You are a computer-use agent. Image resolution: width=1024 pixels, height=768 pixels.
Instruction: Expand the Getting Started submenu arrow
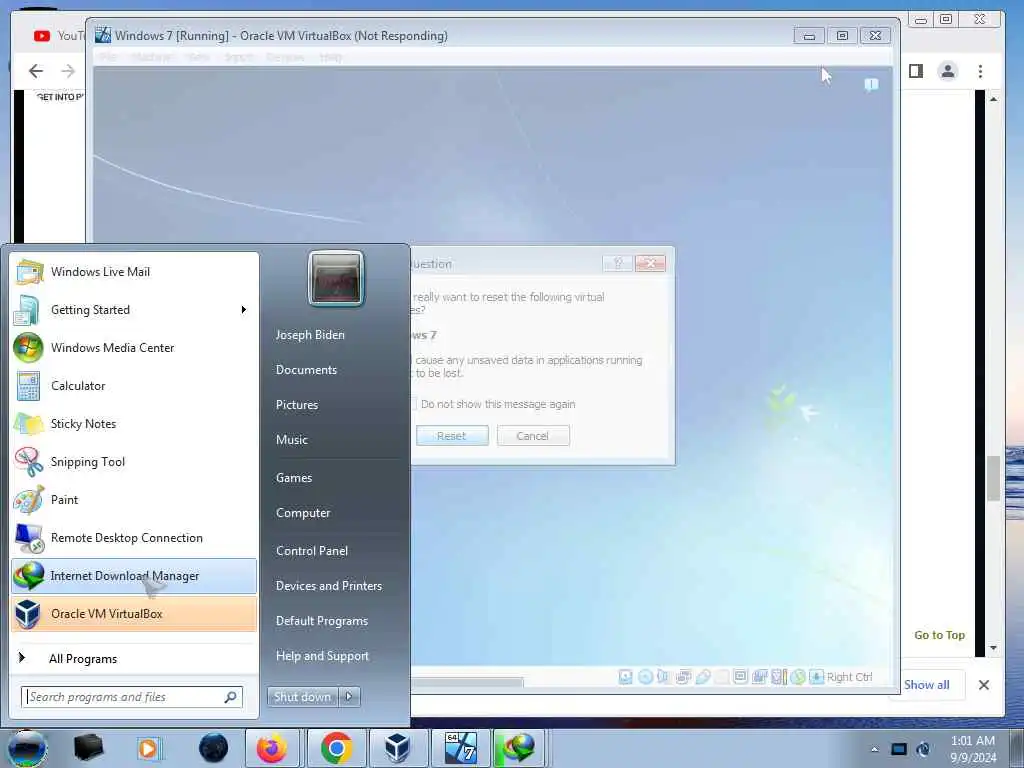[244, 310]
